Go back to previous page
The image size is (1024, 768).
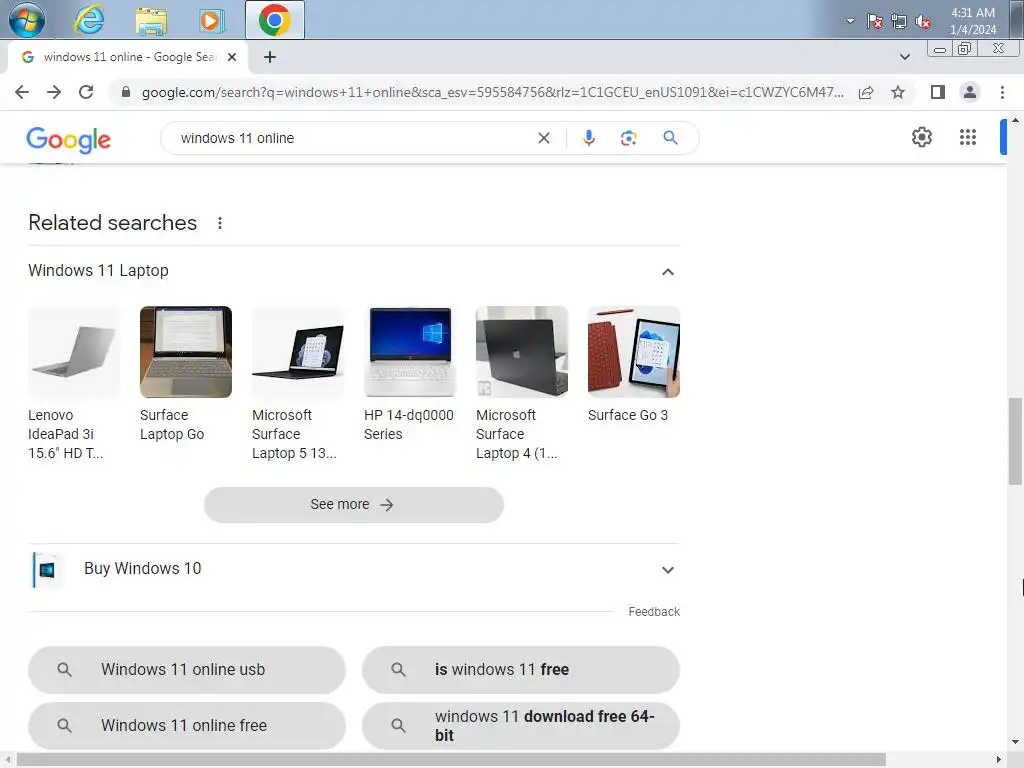point(22,92)
